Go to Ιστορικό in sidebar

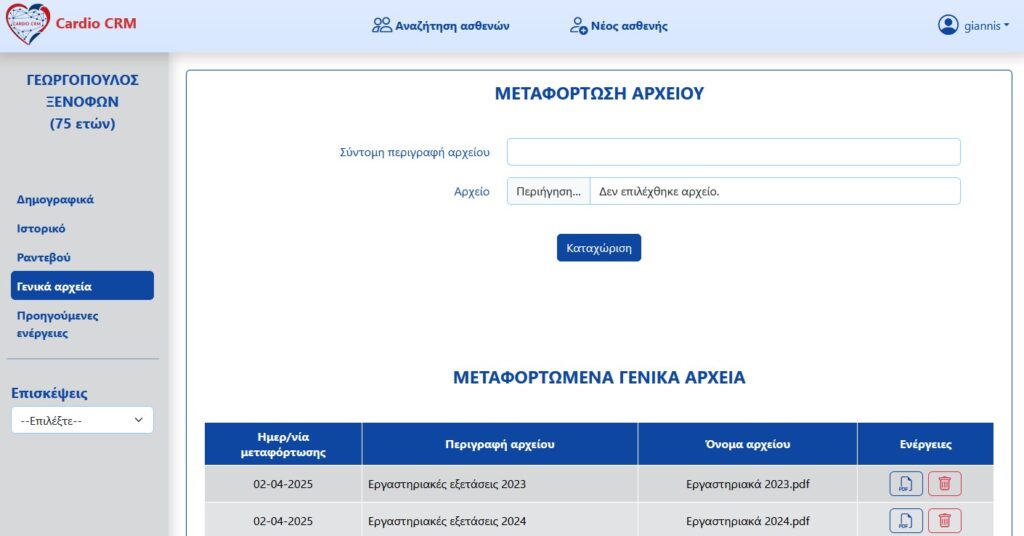(x=41, y=228)
